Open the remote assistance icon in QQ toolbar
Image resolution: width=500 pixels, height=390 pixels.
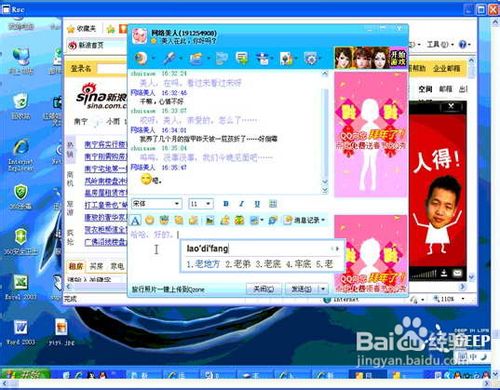click(264, 58)
